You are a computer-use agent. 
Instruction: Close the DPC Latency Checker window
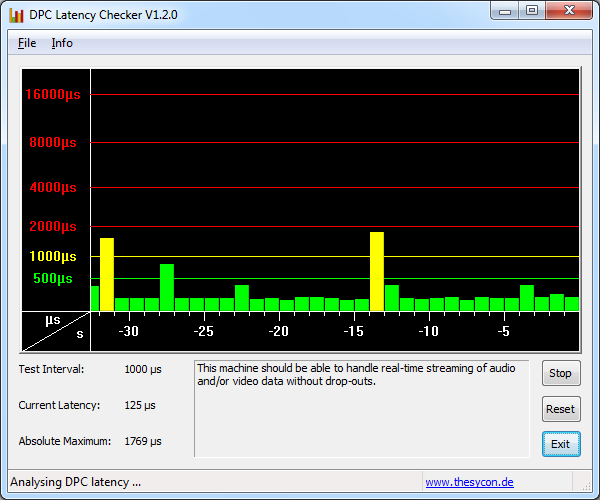tap(569, 11)
